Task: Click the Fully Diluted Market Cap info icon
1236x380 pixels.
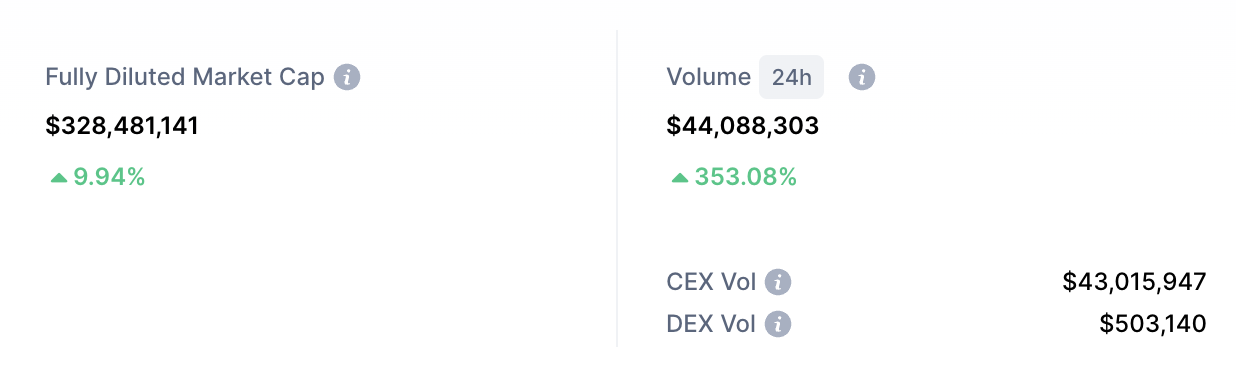Action: tap(347, 77)
